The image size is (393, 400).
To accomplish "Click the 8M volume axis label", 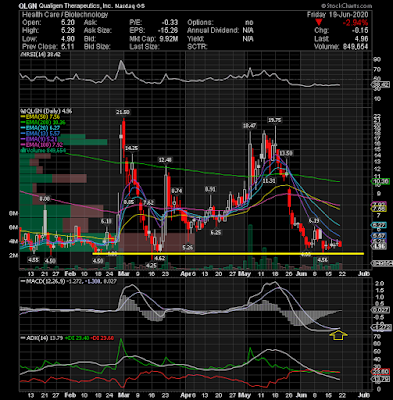I will [13, 214].
